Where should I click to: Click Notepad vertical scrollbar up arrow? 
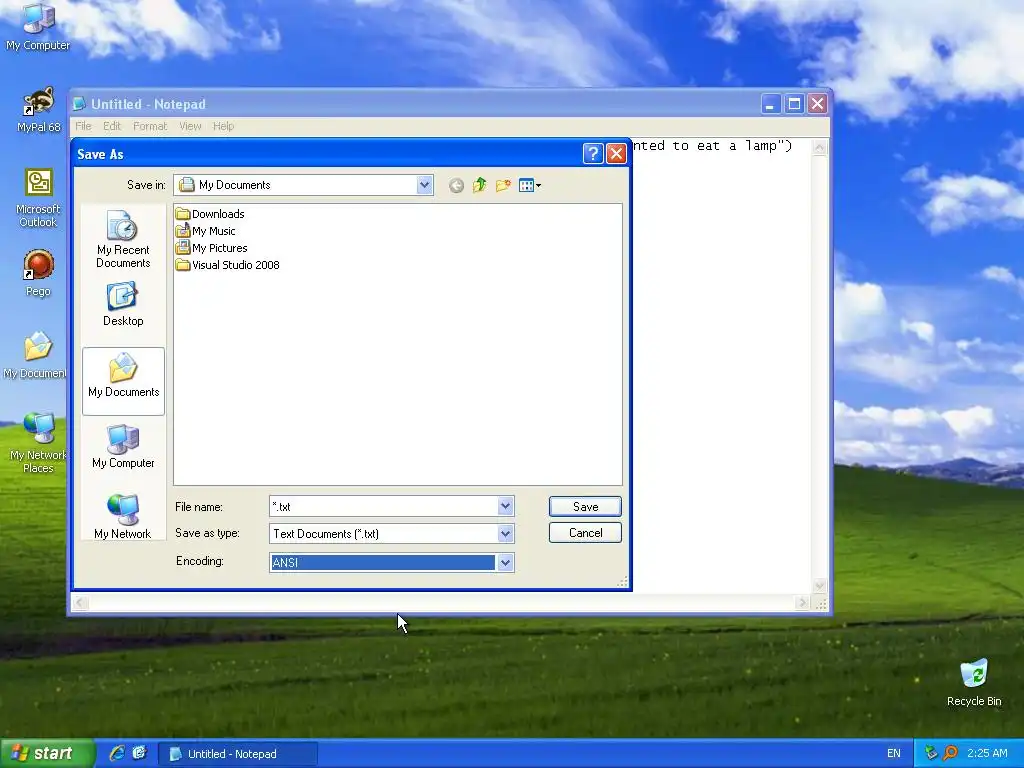pos(819,147)
